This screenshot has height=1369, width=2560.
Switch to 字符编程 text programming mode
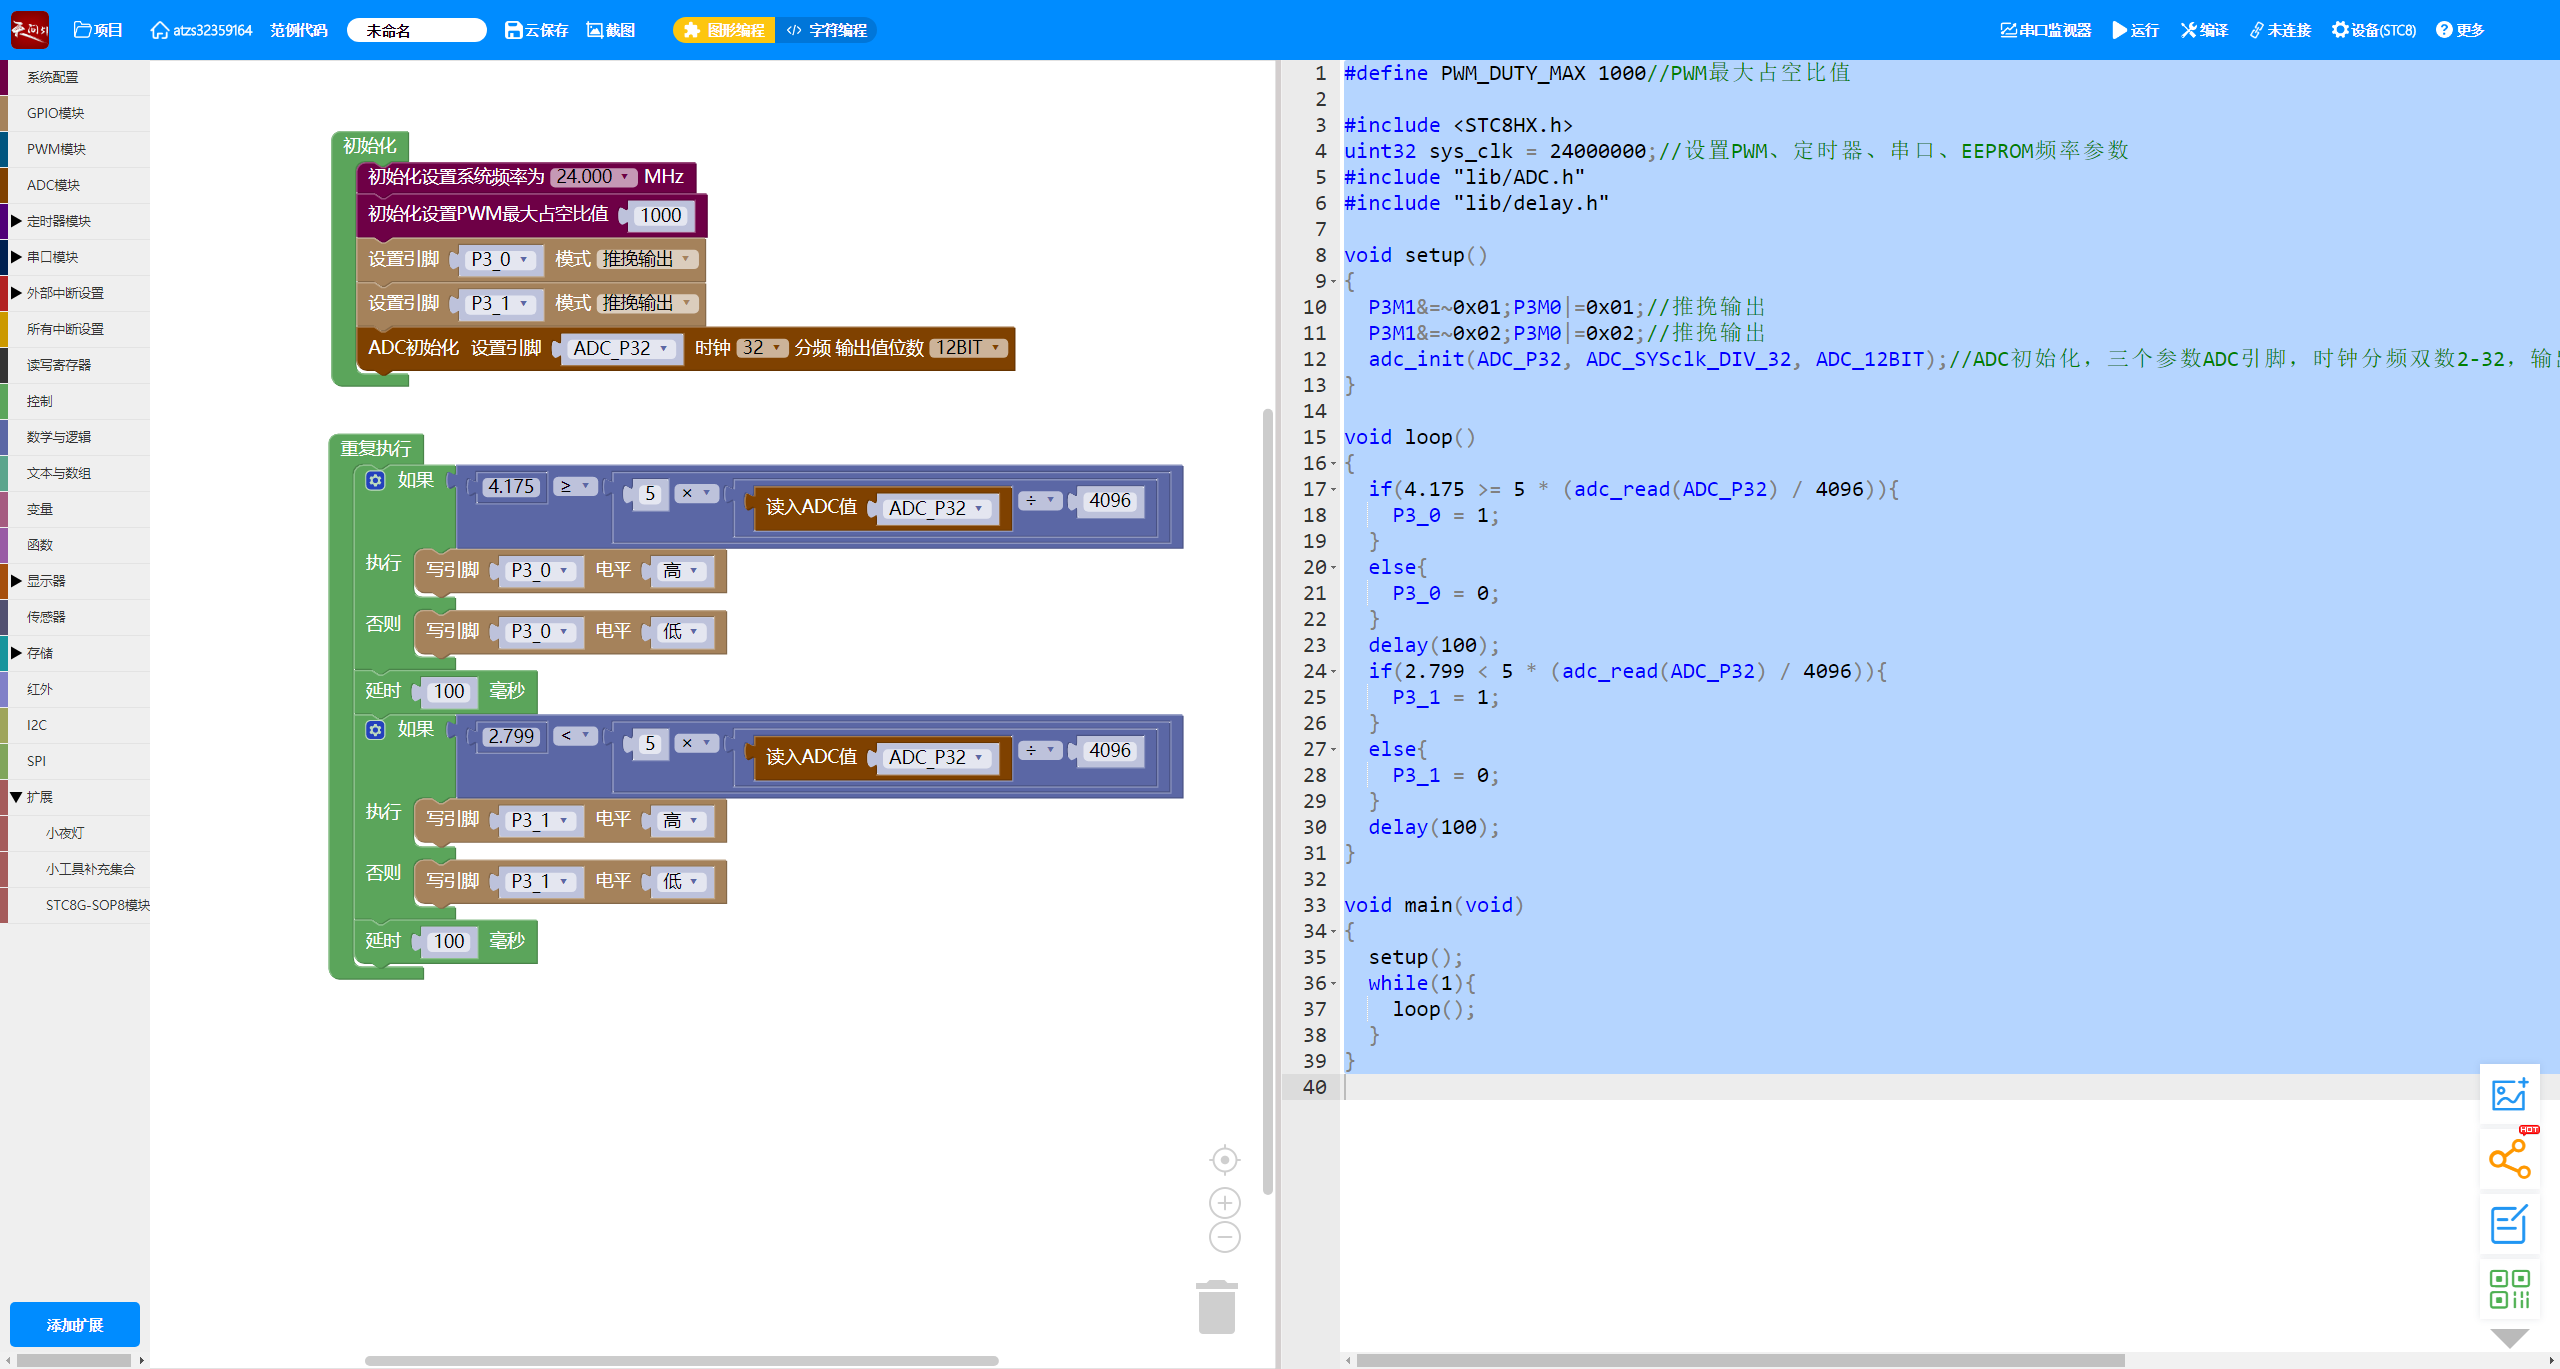(x=826, y=30)
